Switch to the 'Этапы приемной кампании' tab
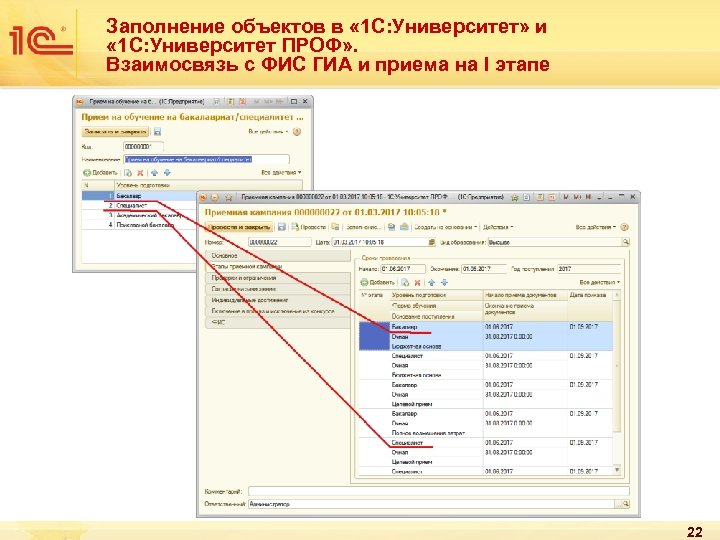 (x=278, y=267)
